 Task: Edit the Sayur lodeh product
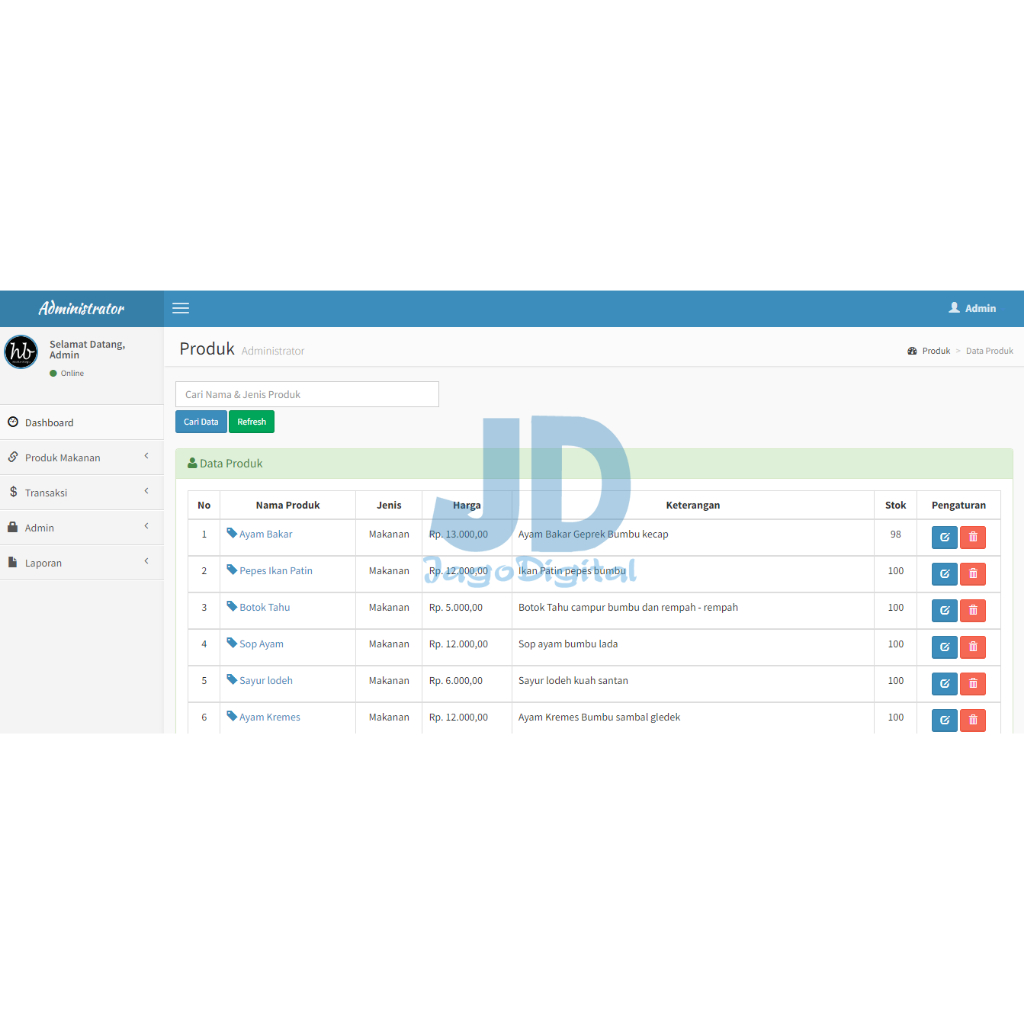tap(944, 684)
